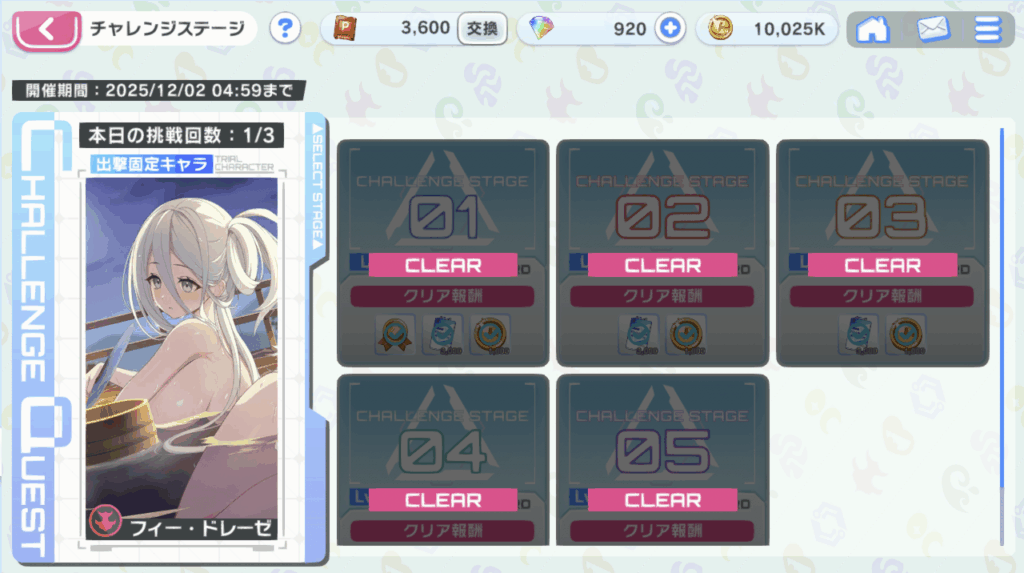Select Challenge Stage 01 card
This screenshot has width=1024, height=573.
pyautogui.click(x=443, y=253)
